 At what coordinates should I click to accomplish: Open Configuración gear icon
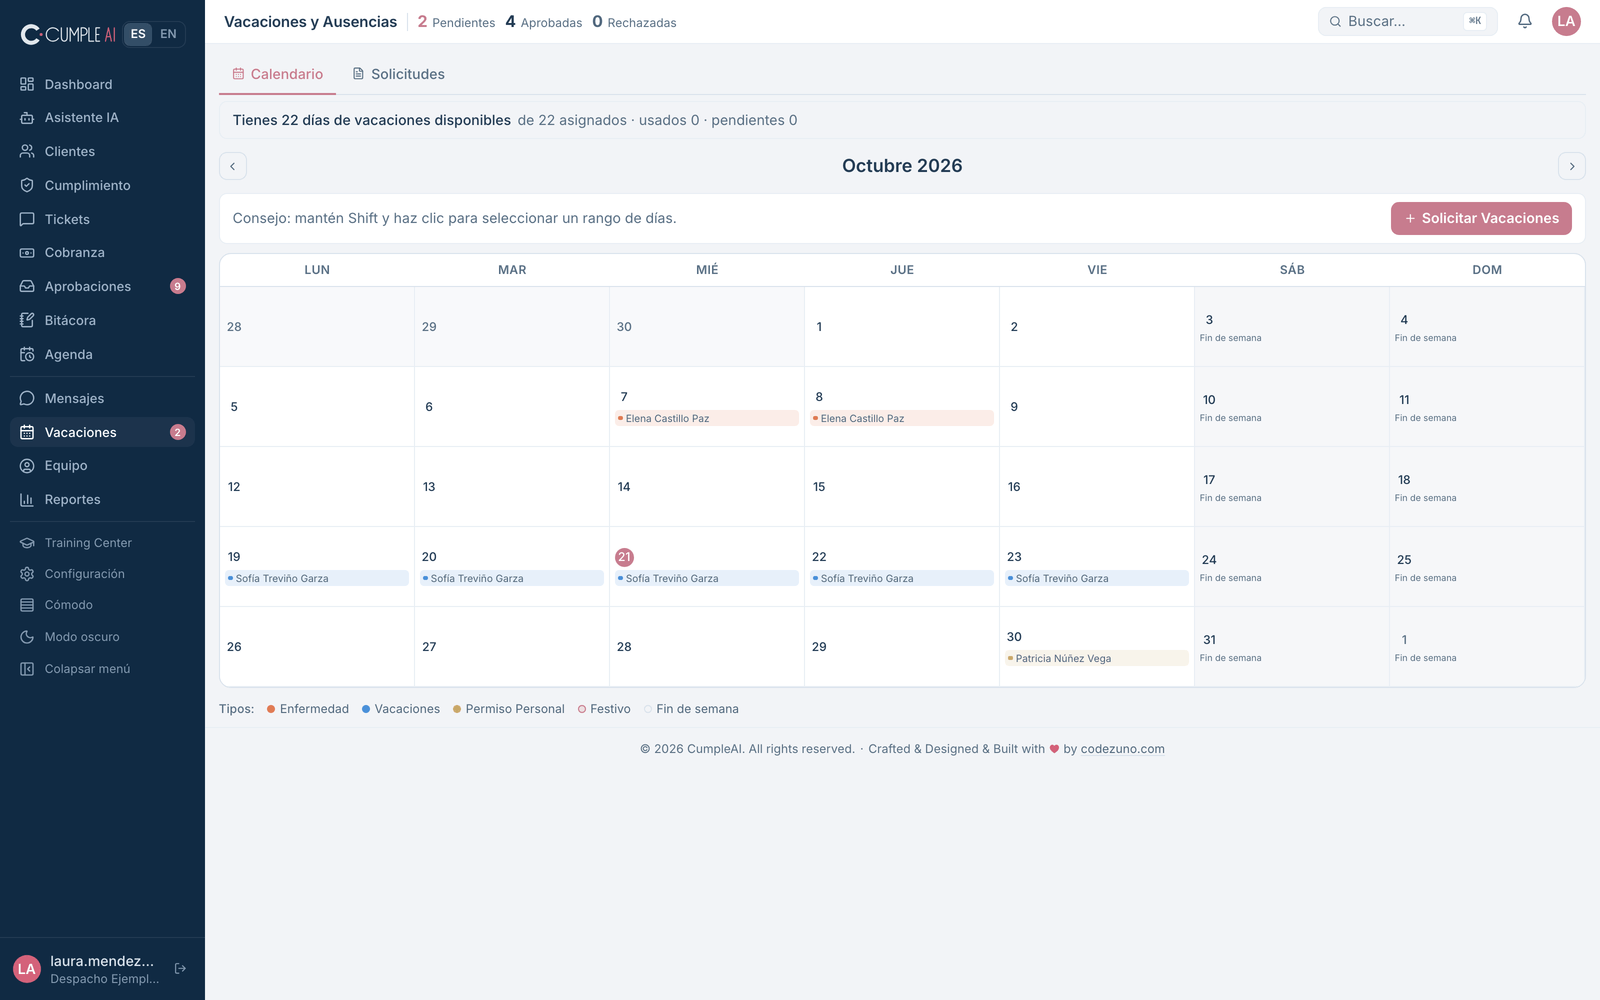click(x=27, y=574)
